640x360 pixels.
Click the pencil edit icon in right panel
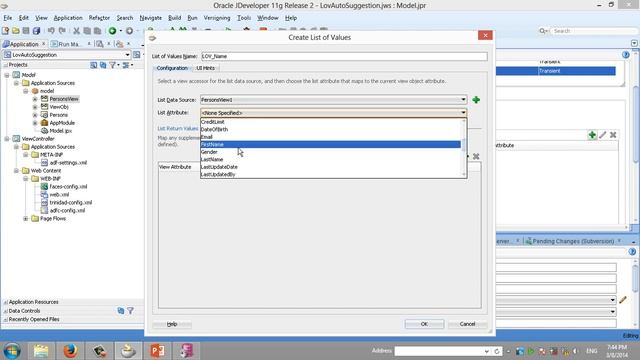(603, 135)
